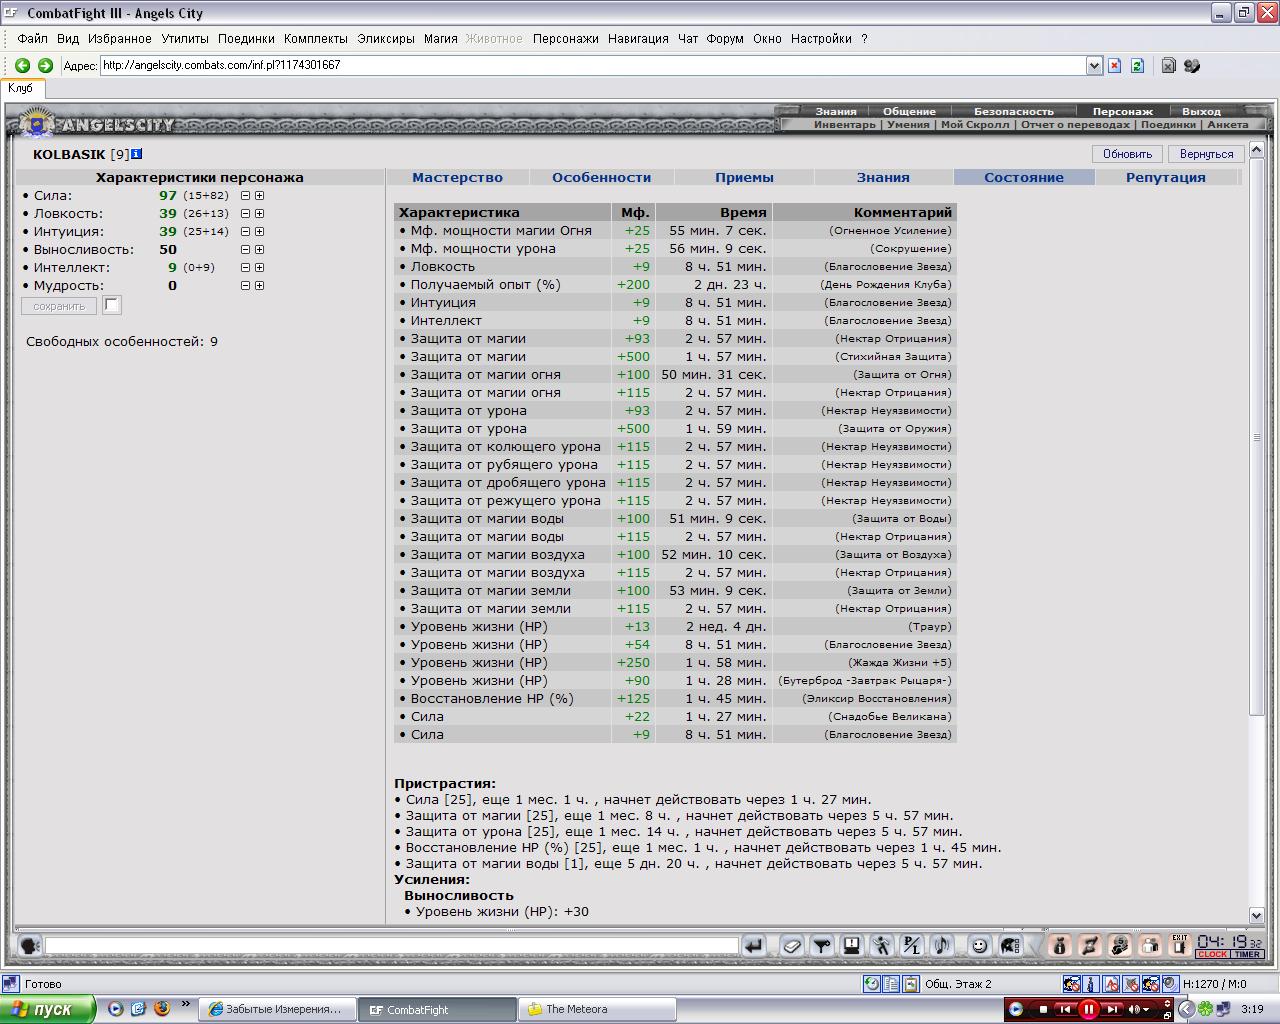The height and width of the screenshot is (1024, 1280).
Task: Click the Обновить button
Action: click(x=1127, y=154)
